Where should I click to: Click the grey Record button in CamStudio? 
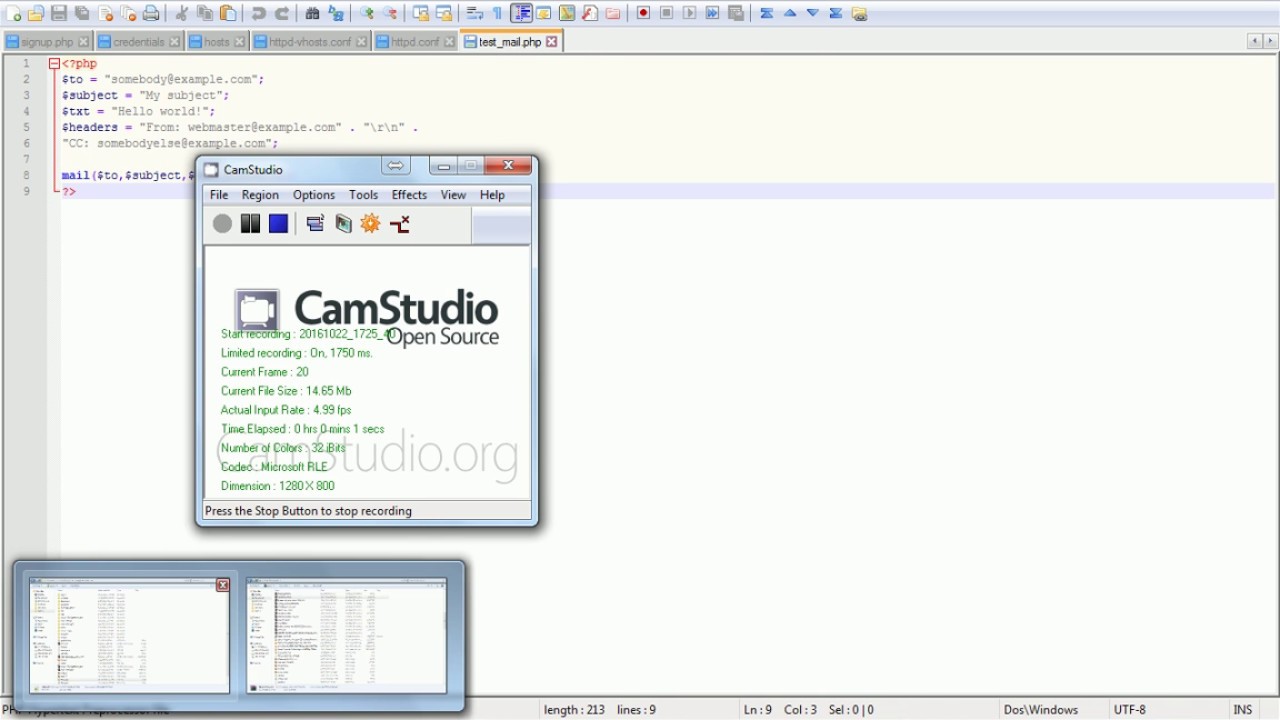(222, 224)
